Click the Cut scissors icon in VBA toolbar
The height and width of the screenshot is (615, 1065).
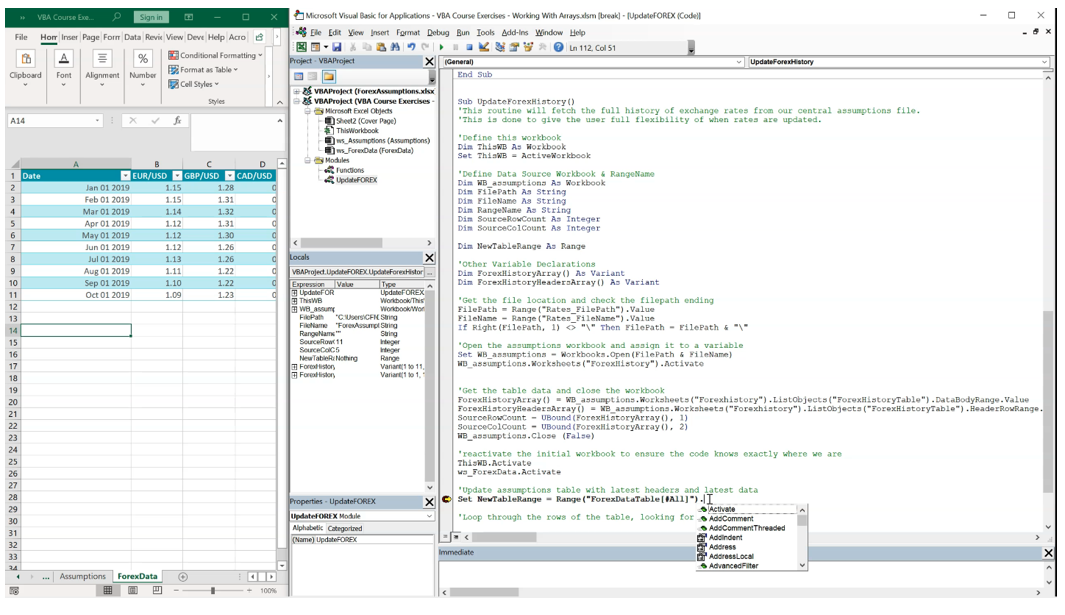tap(353, 48)
